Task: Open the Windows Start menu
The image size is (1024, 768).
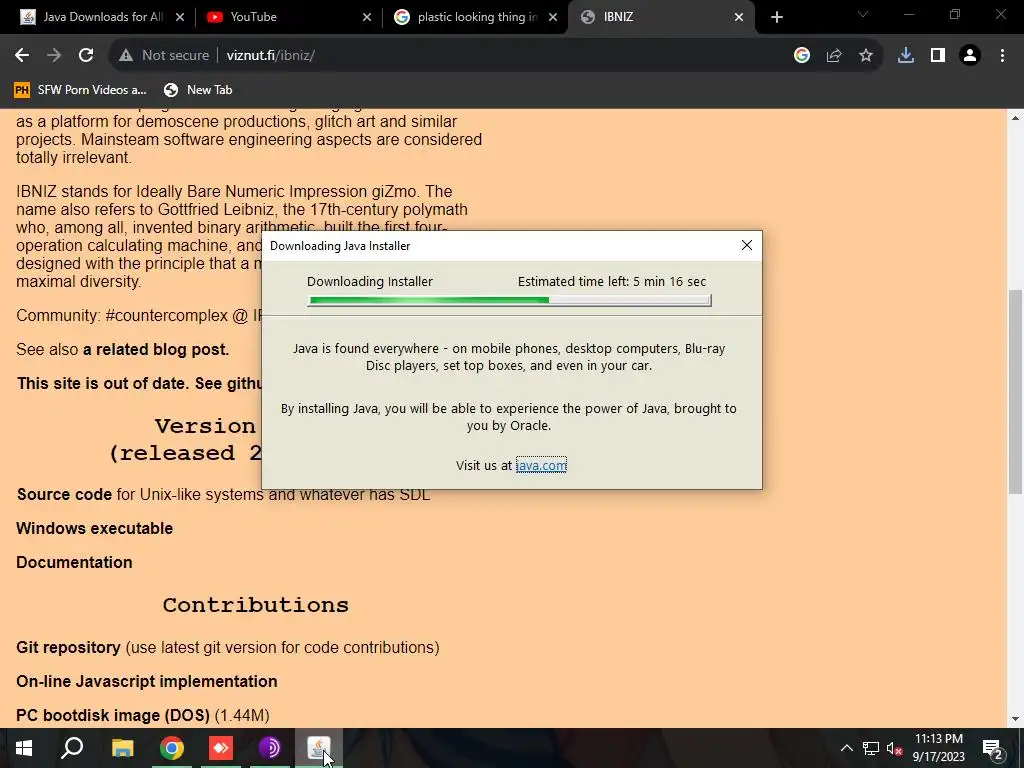Action: coord(24,748)
